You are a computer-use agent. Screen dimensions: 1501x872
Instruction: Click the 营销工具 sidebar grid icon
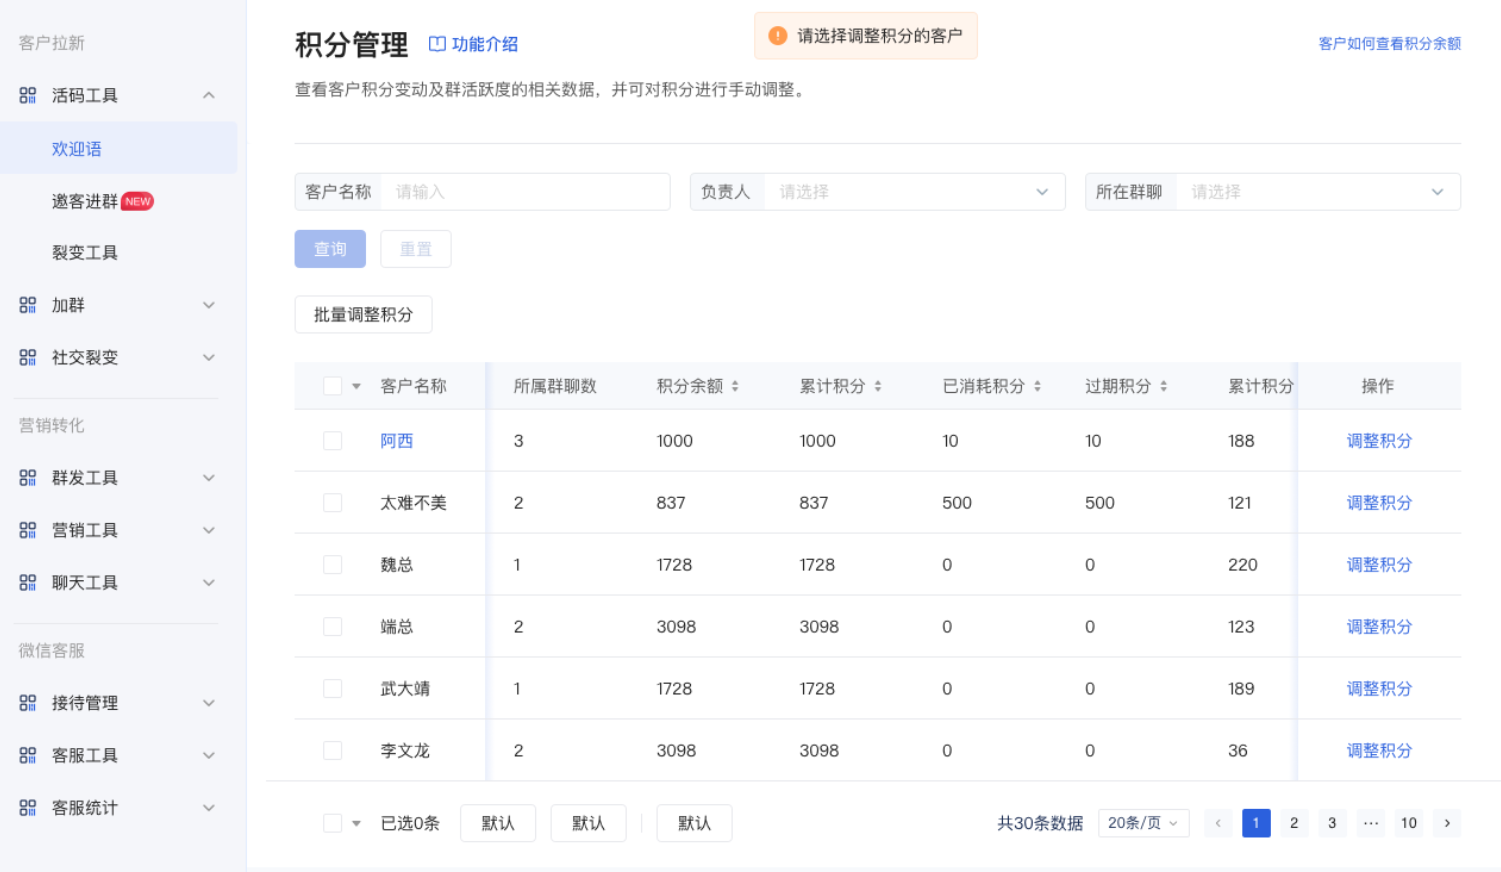click(x=28, y=530)
